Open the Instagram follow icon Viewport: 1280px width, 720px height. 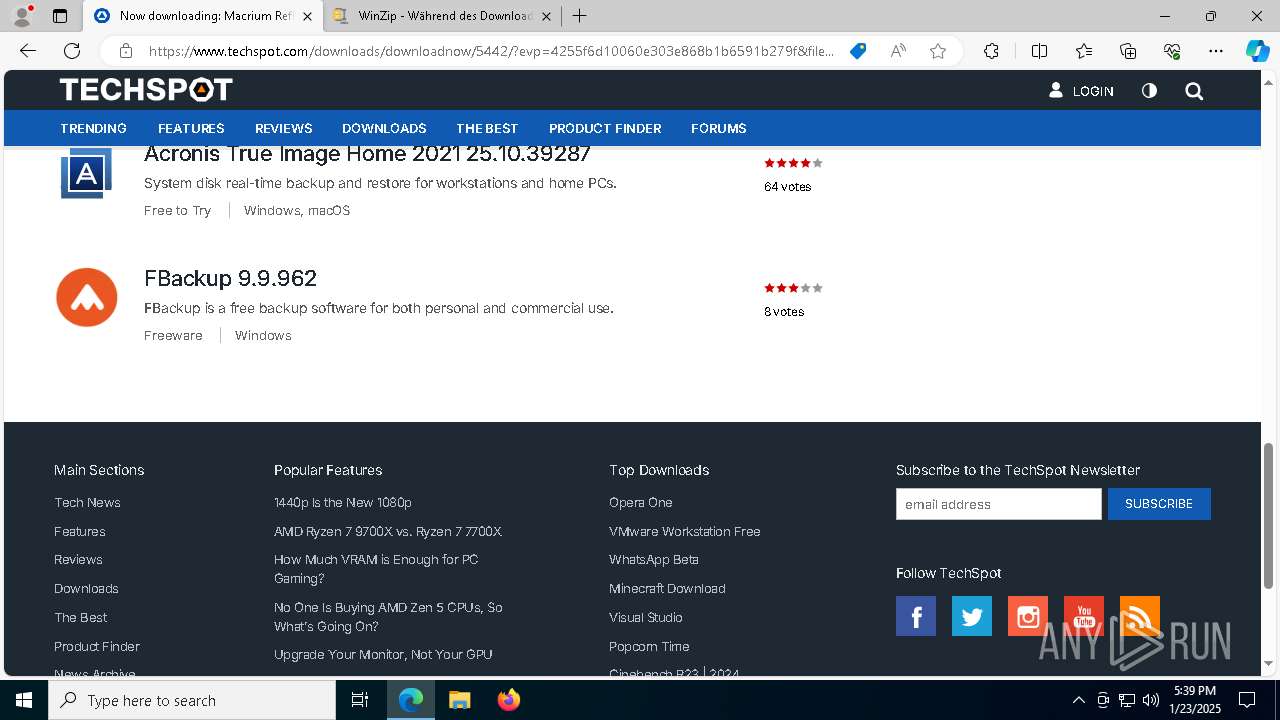pos(1028,616)
